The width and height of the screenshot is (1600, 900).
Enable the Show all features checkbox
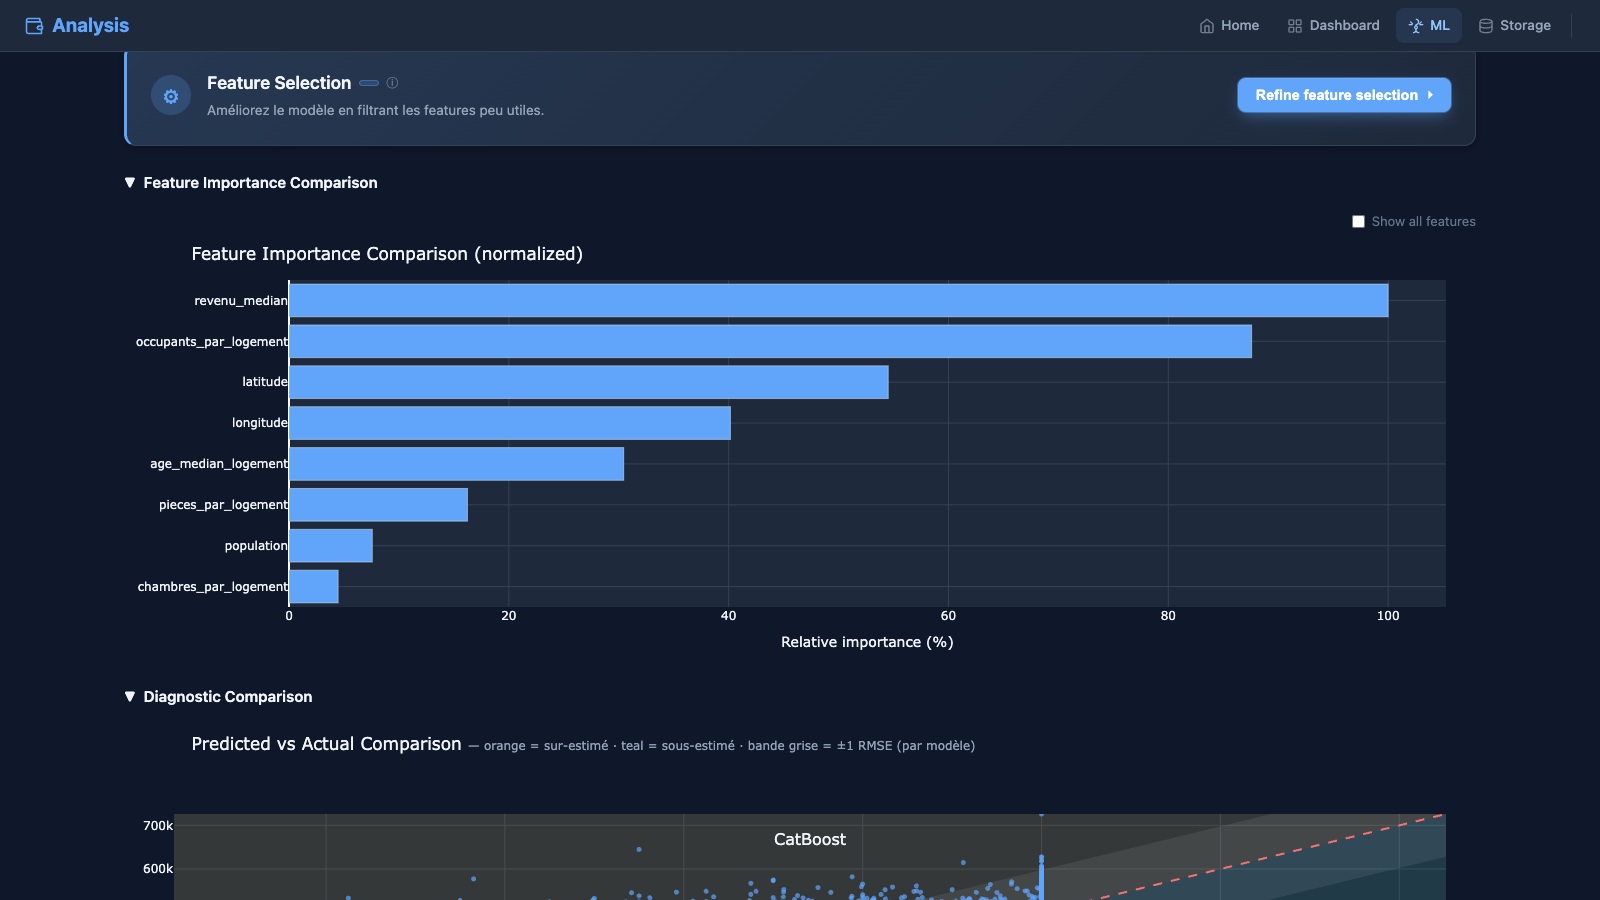pyautogui.click(x=1358, y=222)
